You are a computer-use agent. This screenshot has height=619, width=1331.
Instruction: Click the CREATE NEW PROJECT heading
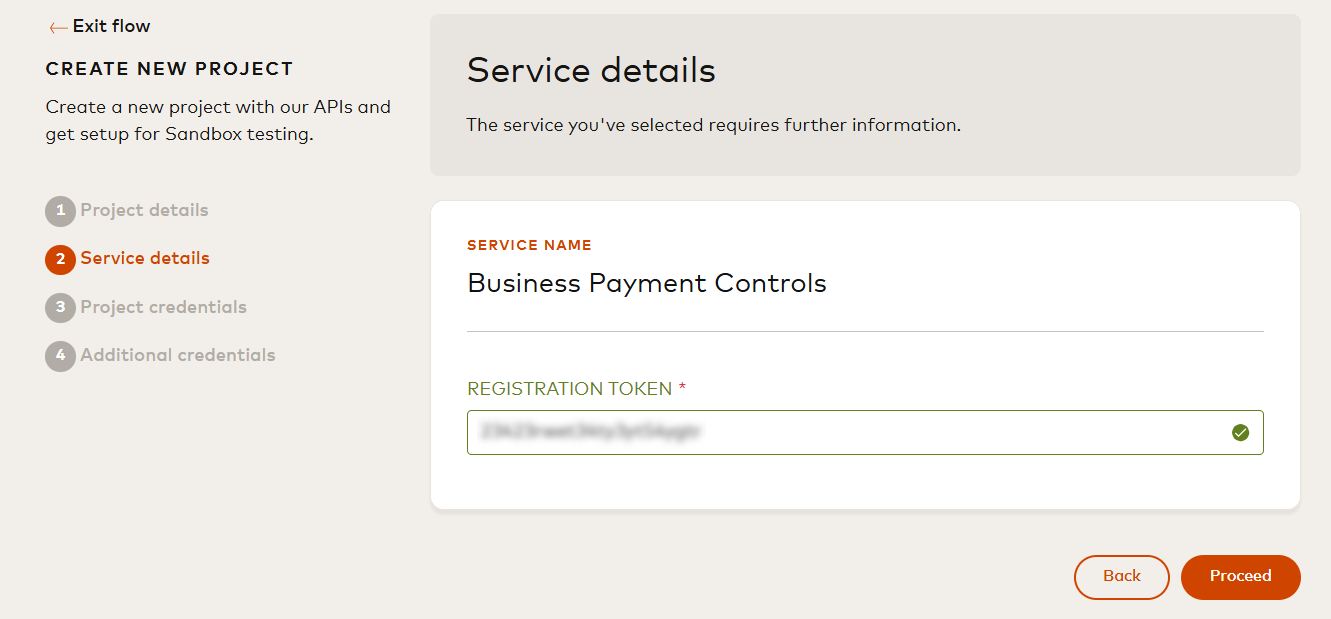coord(169,68)
